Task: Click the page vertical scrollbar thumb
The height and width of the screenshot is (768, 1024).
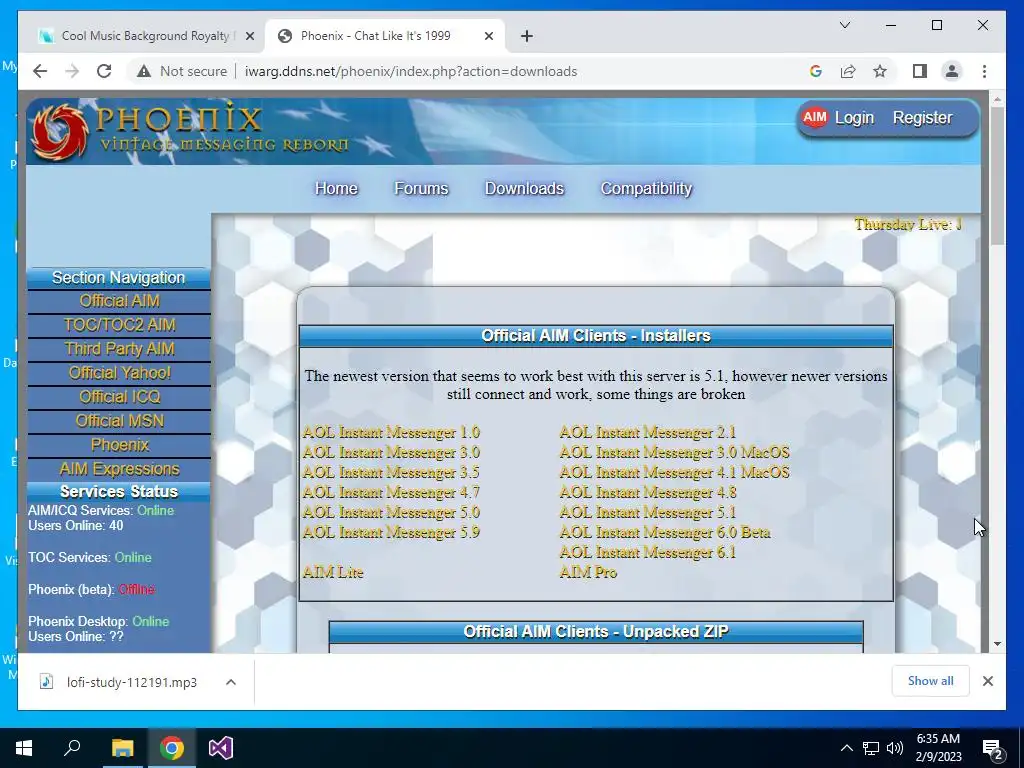Action: point(997,175)
